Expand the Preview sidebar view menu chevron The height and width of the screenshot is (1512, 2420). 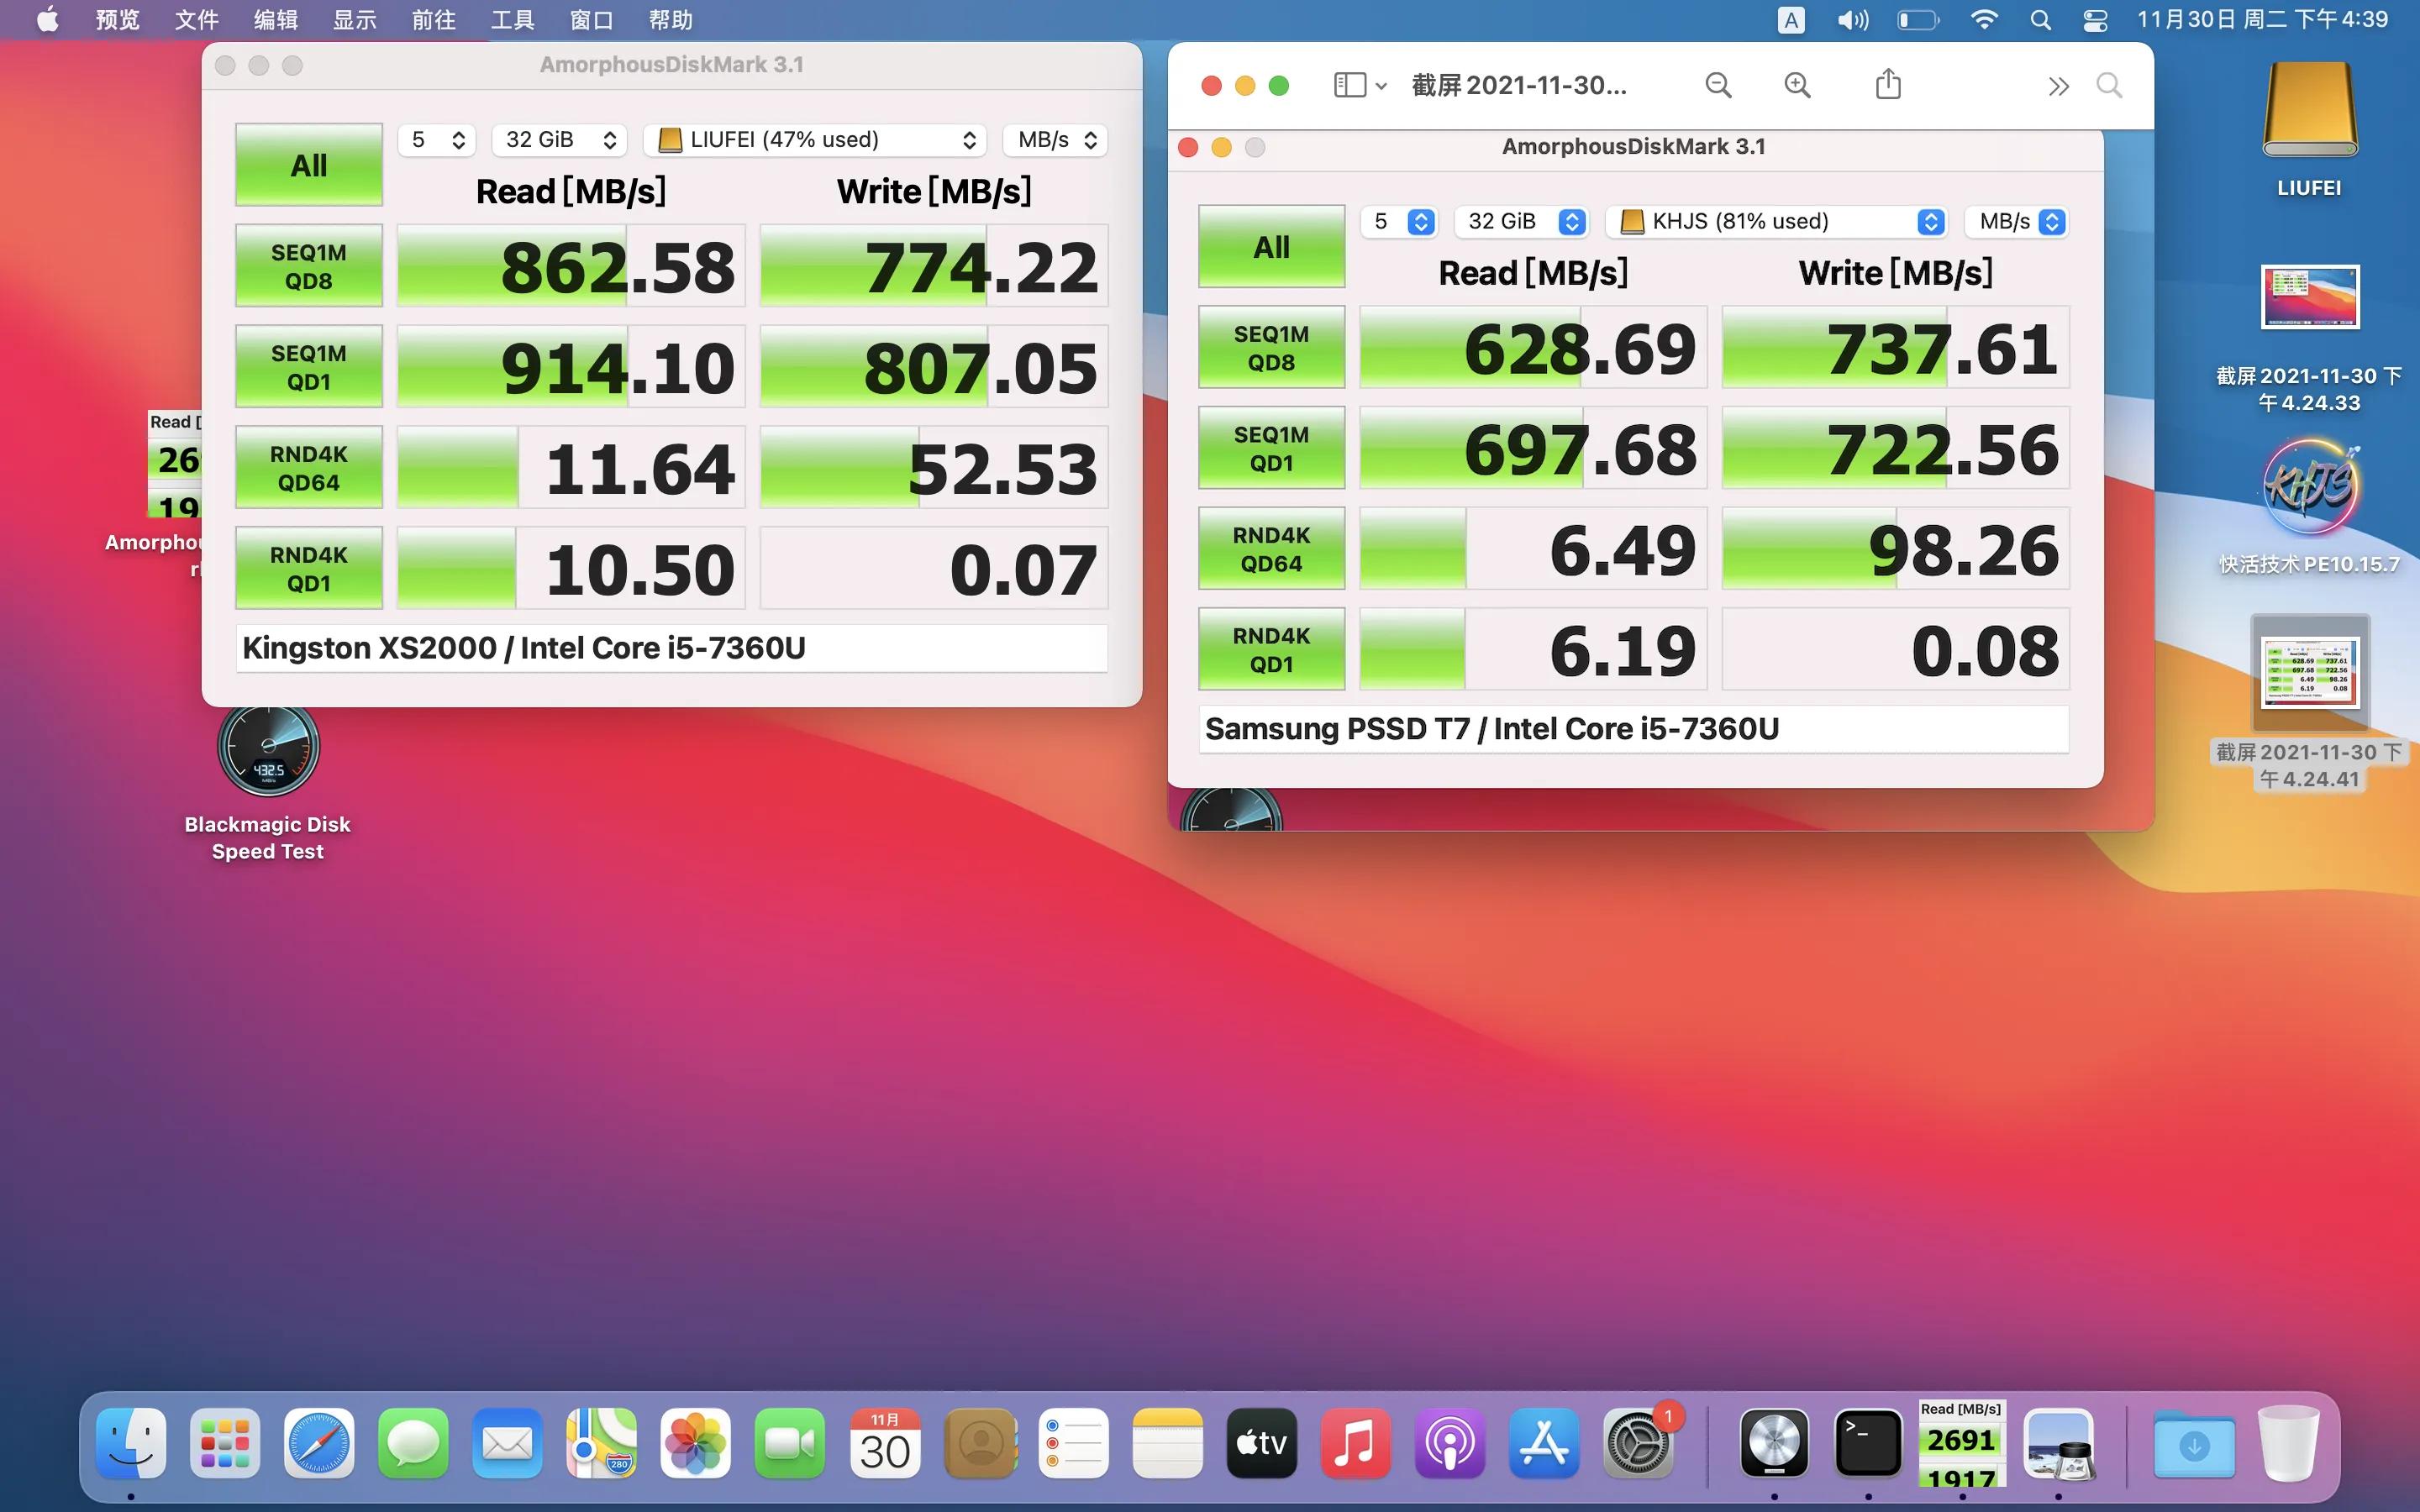pyautogui.click(x=1381, y=86)
